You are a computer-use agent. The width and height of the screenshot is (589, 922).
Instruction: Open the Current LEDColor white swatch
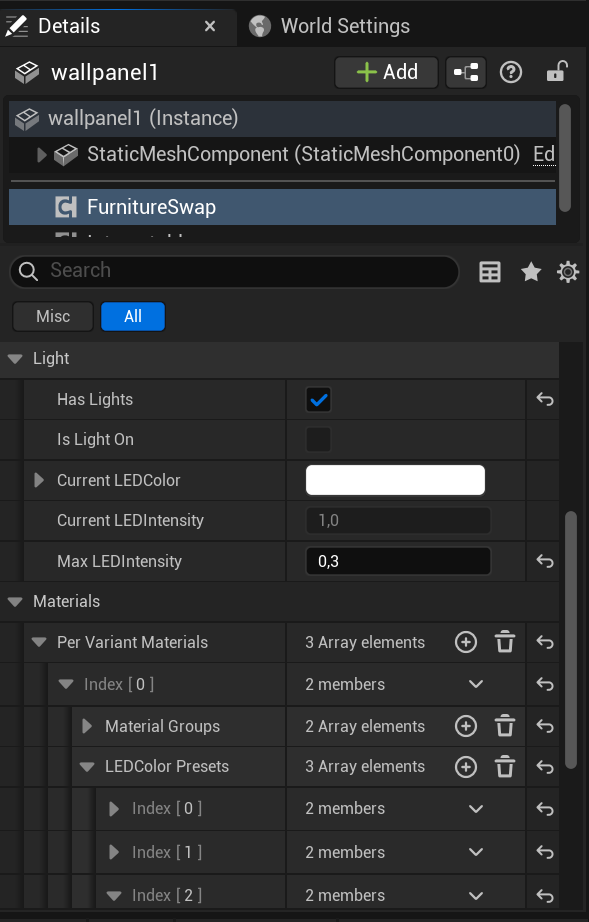[x=395, y=480]
